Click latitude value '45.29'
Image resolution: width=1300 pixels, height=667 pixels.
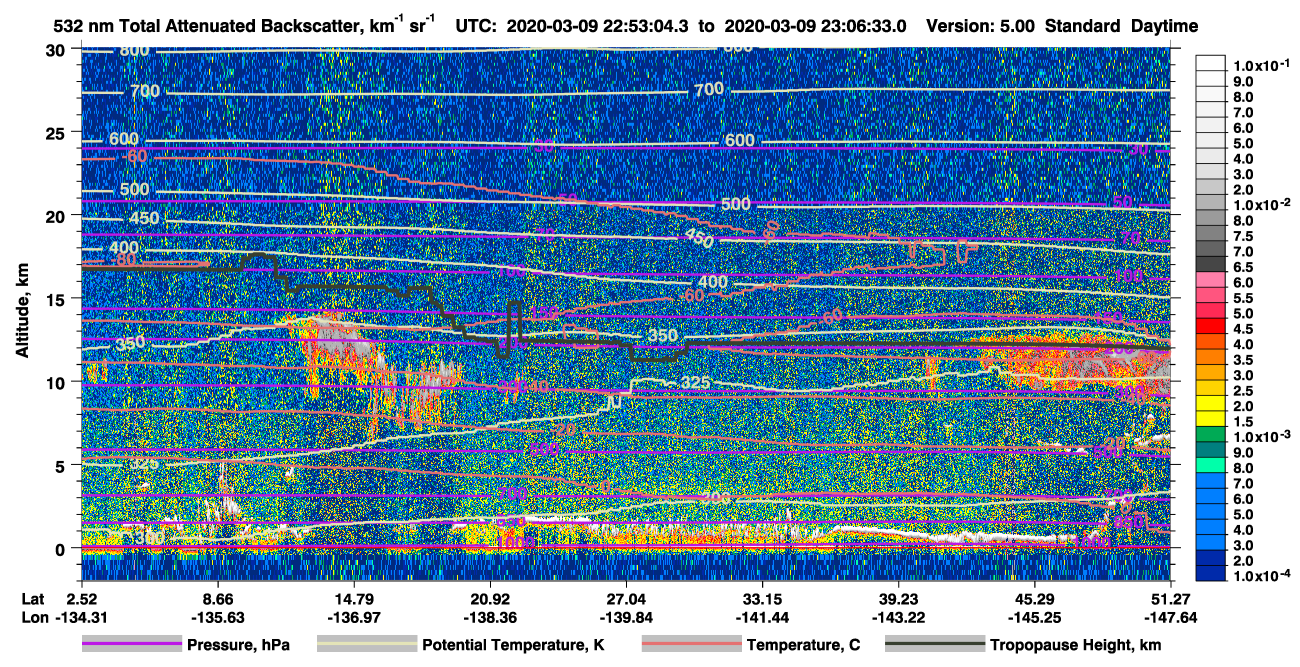[x=1035, y=598]
